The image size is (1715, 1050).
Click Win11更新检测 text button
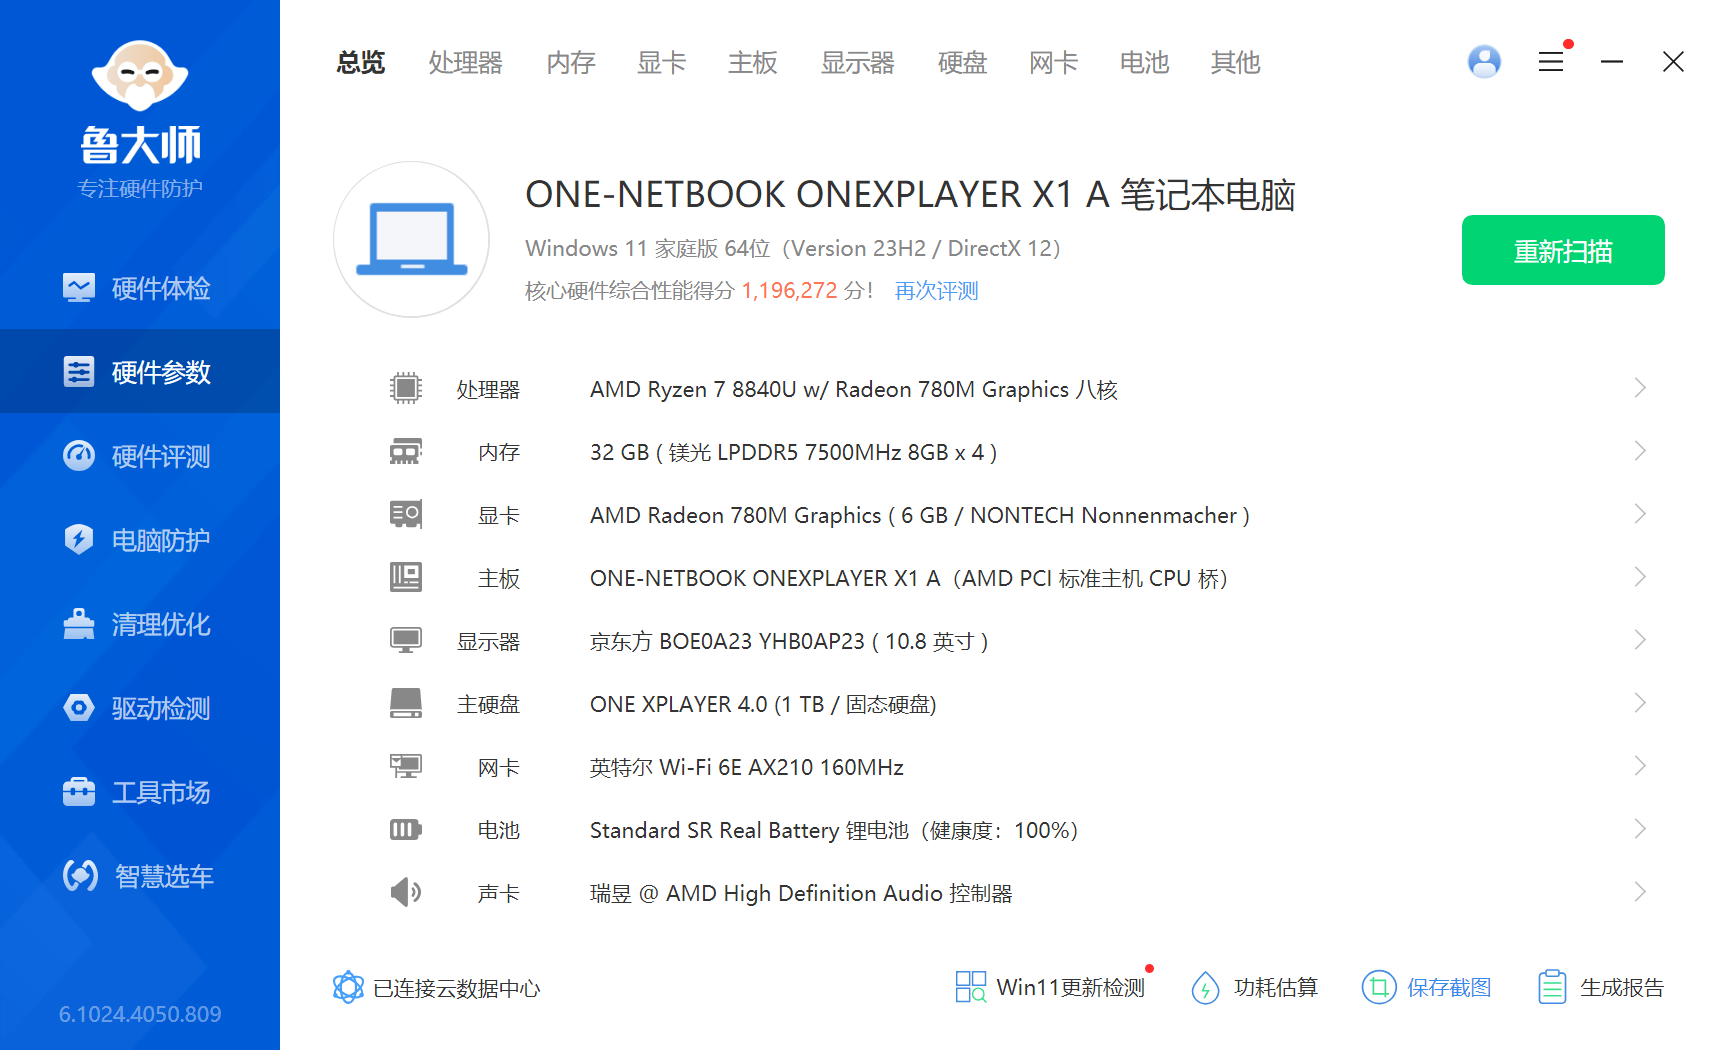[1071, 988]
